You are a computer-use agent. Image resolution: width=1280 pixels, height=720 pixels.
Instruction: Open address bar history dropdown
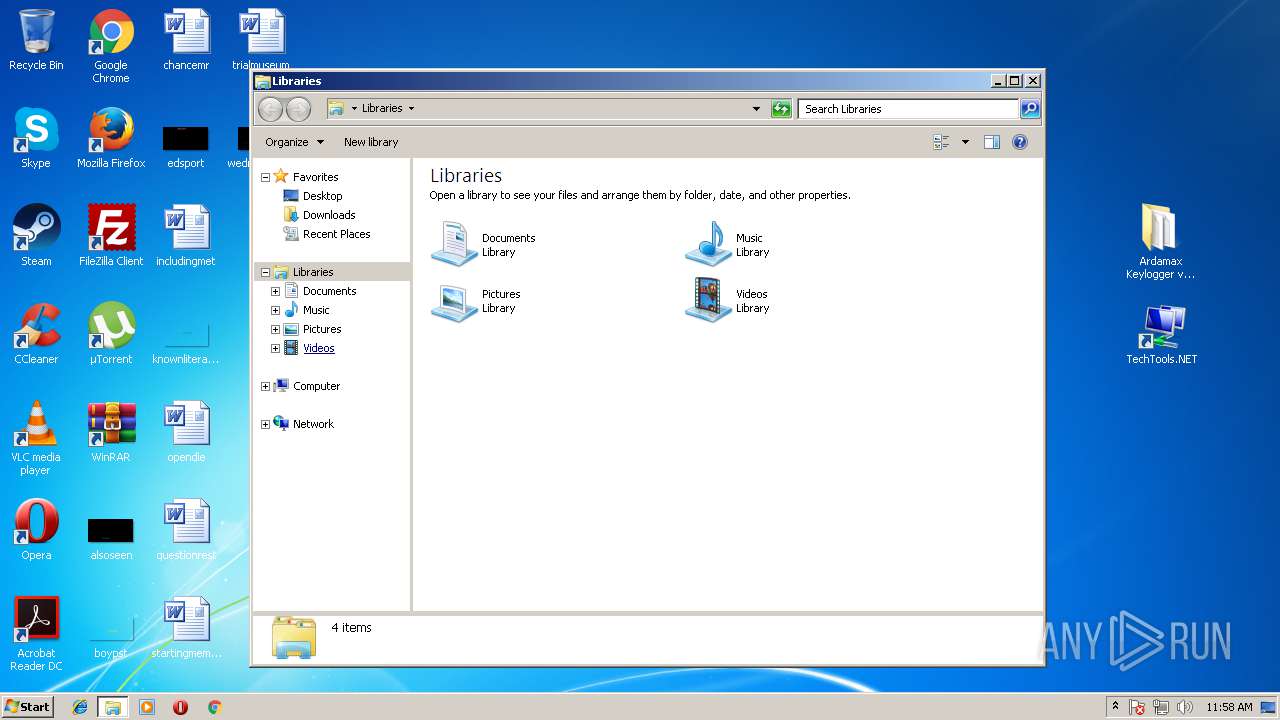click(x=756, y=109)
